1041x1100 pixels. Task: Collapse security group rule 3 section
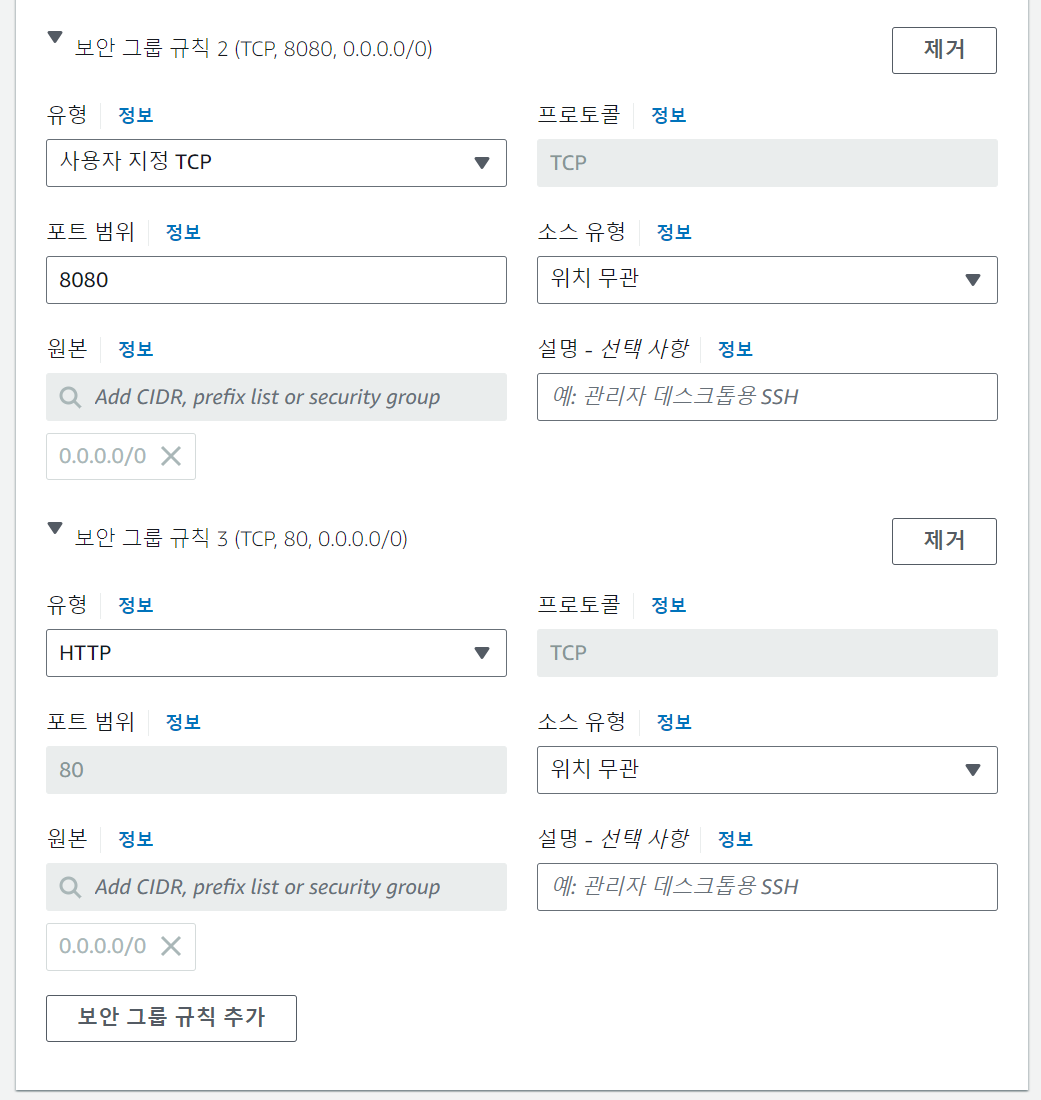coord(55,529)
